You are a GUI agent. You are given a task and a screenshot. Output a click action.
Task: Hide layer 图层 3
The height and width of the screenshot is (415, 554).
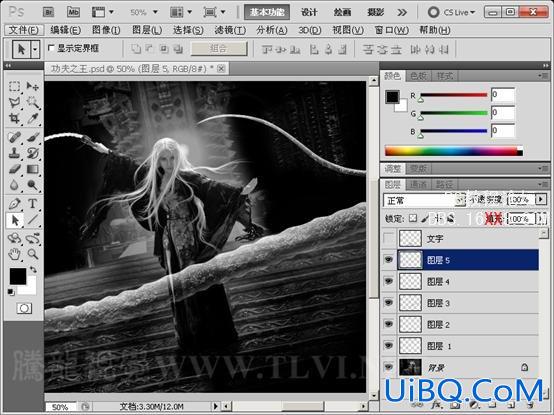(389, 303)
